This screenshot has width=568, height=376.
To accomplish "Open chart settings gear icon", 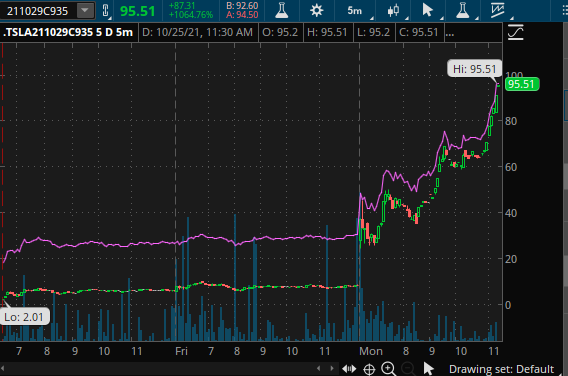I will click(317, 11).
